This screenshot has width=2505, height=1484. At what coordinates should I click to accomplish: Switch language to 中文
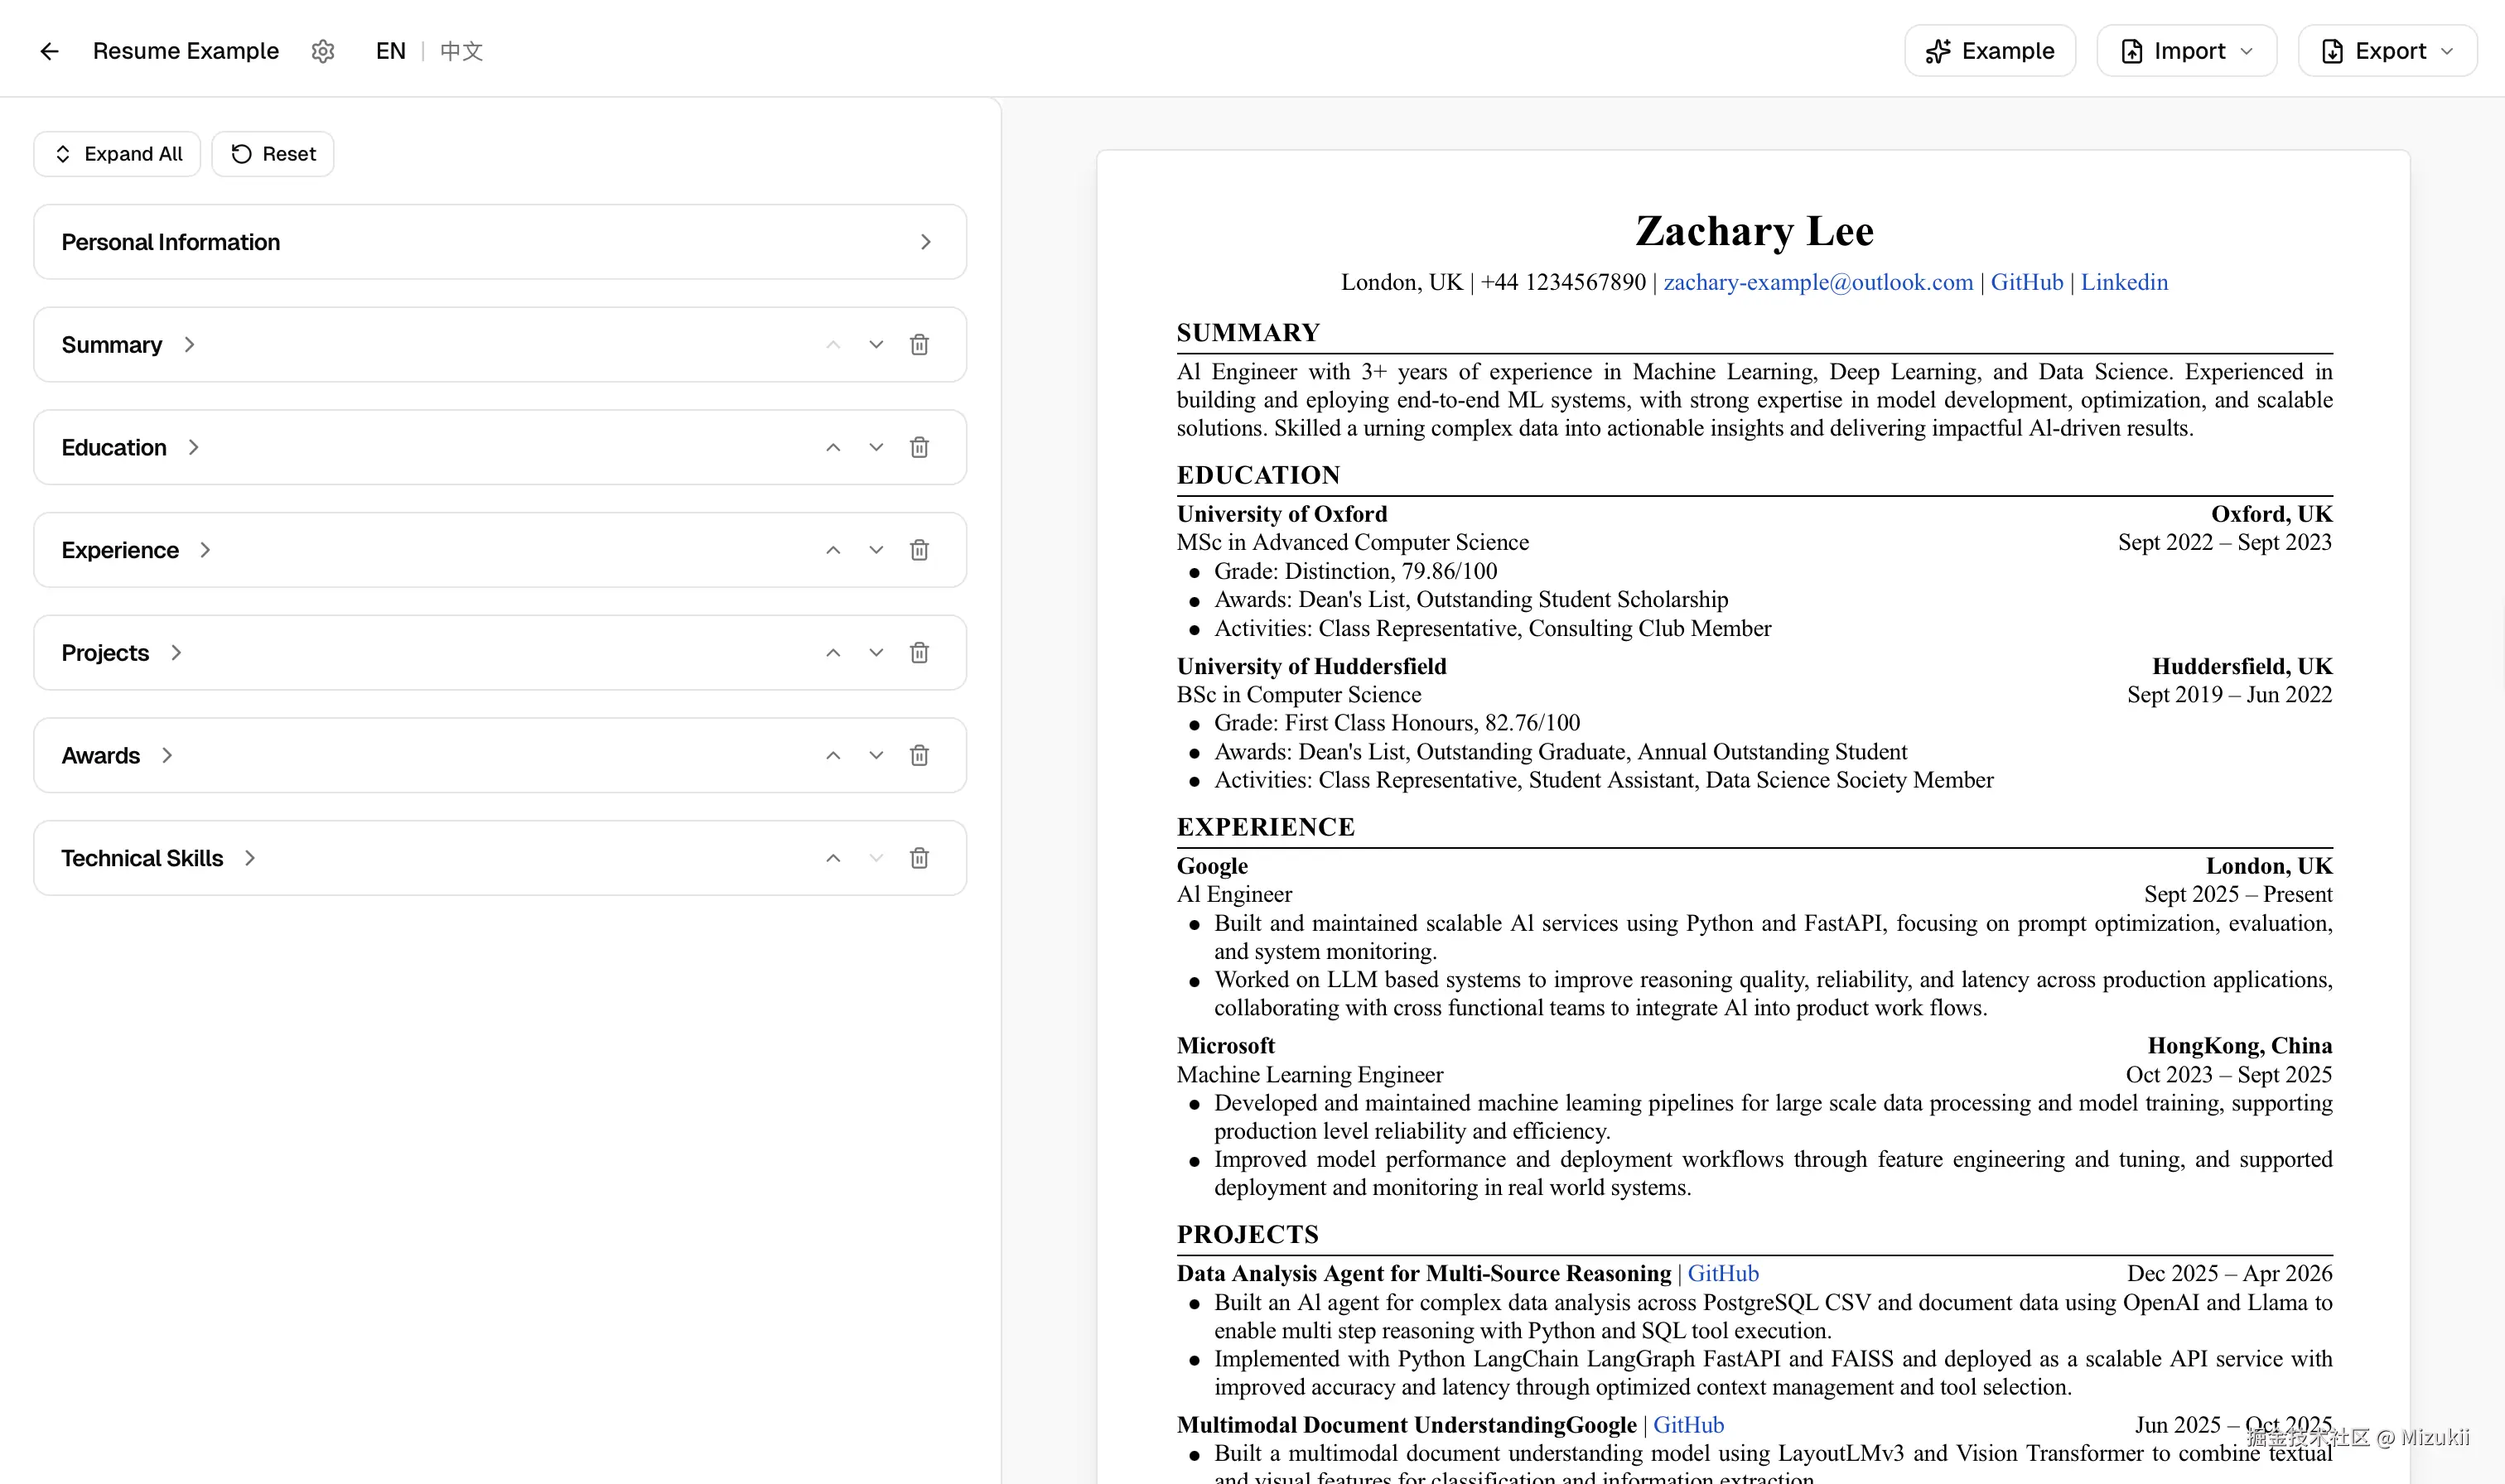click(x=461, y=51)
